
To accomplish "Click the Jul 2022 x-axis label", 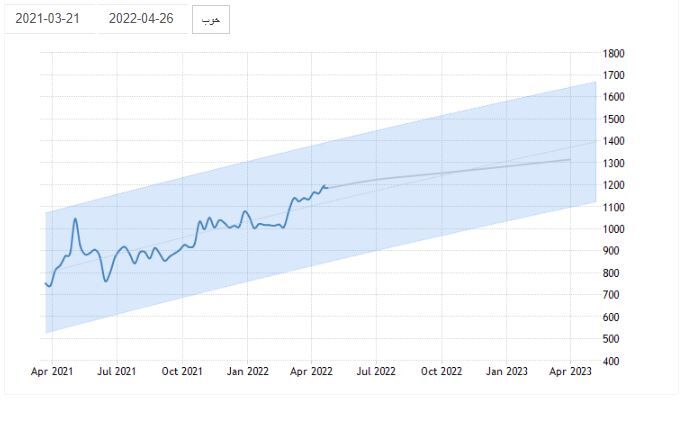I will (377, 372).
